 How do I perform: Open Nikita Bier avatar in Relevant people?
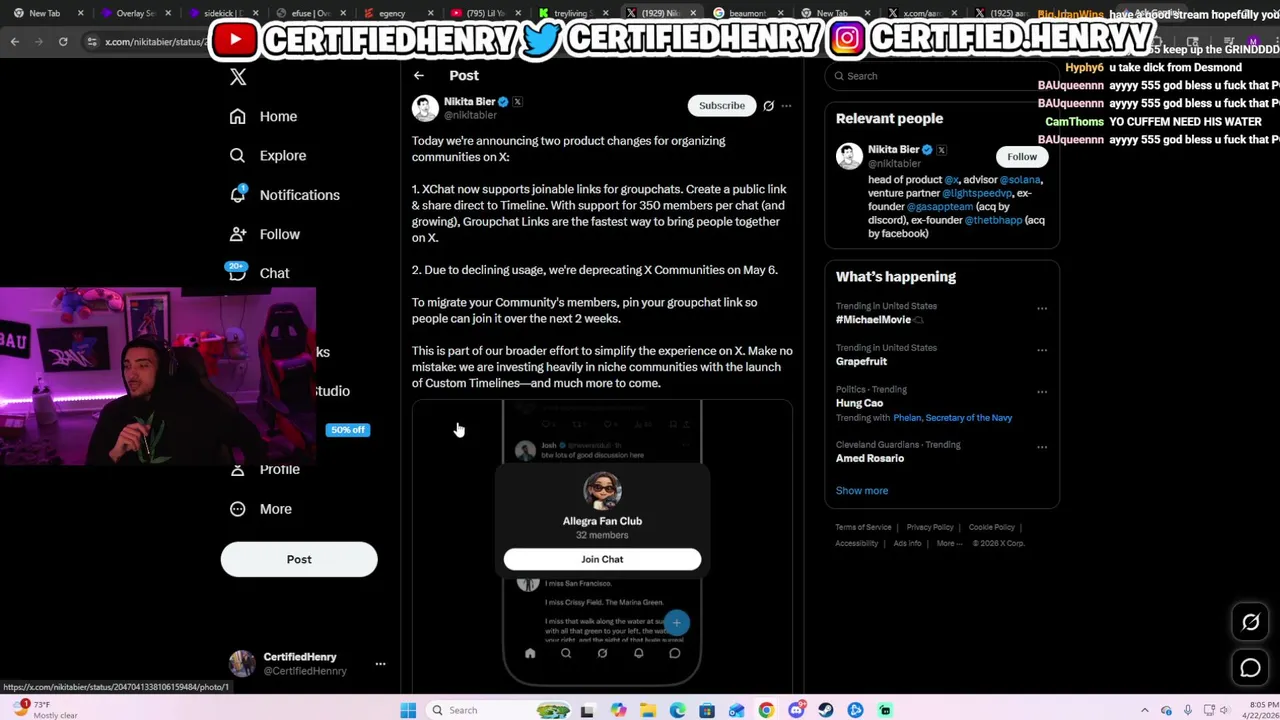(849, 156)
